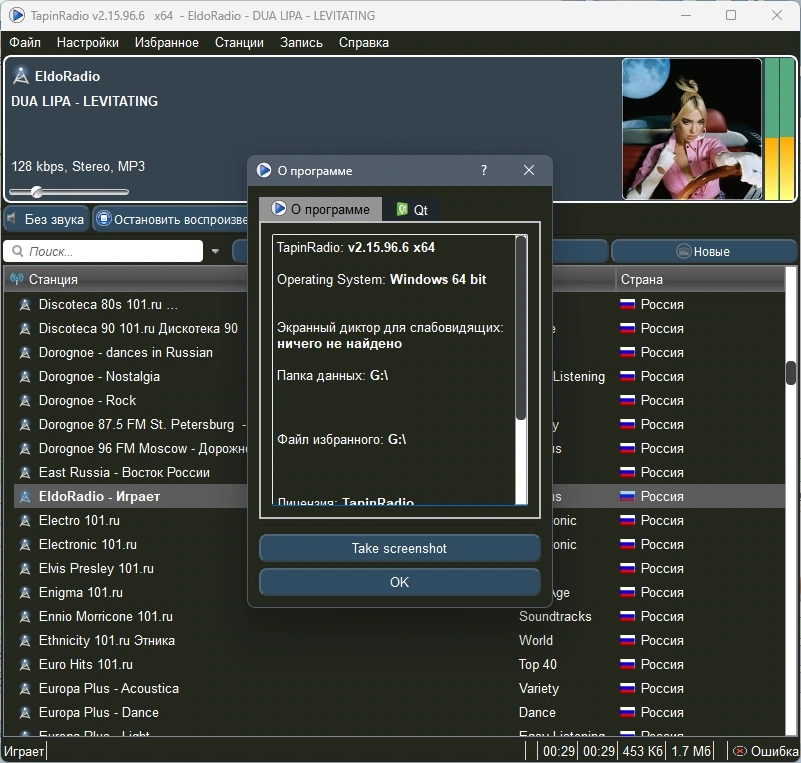Confirm the dialog with OK
Viewport: 801px width, 763px height.
tap(399, 582)
